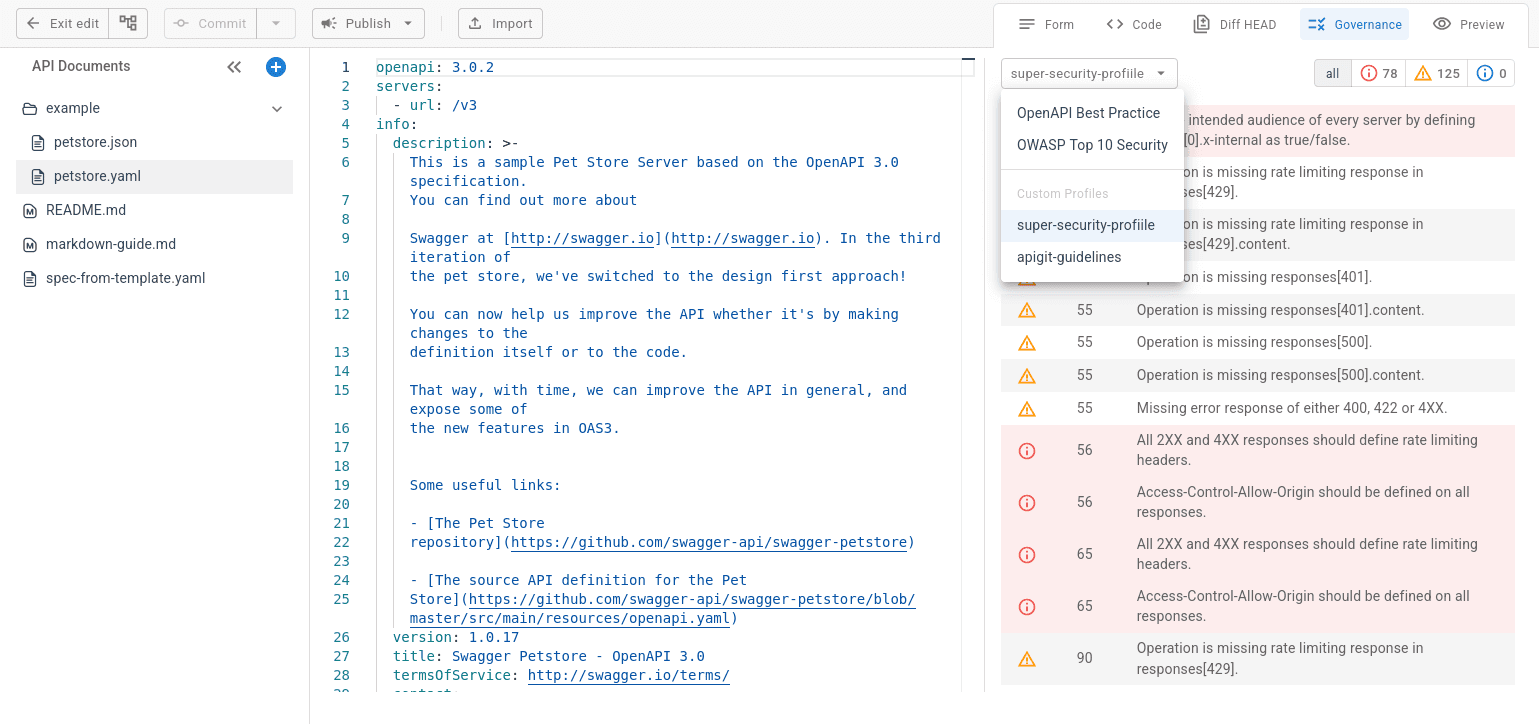
Task: Open the branch graph icon beside Exit edit
Action: tap(128, 24)
